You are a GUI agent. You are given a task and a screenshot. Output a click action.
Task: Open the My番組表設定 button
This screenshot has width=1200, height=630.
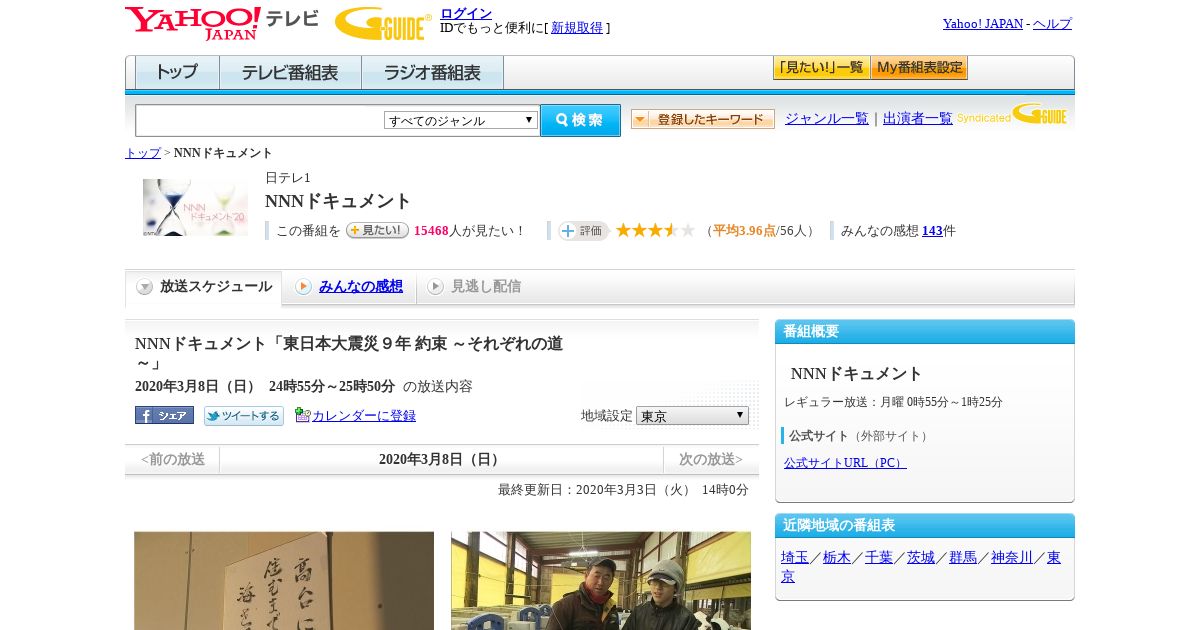[x=919, y=68]
